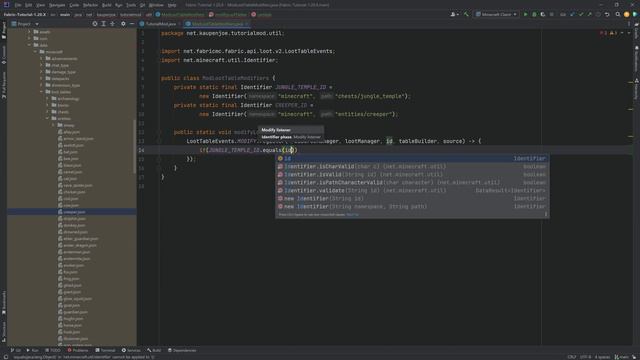The image size is (640, 360).
Task: Hide the Project panel with minus icon
Action: tap(132, 24)
